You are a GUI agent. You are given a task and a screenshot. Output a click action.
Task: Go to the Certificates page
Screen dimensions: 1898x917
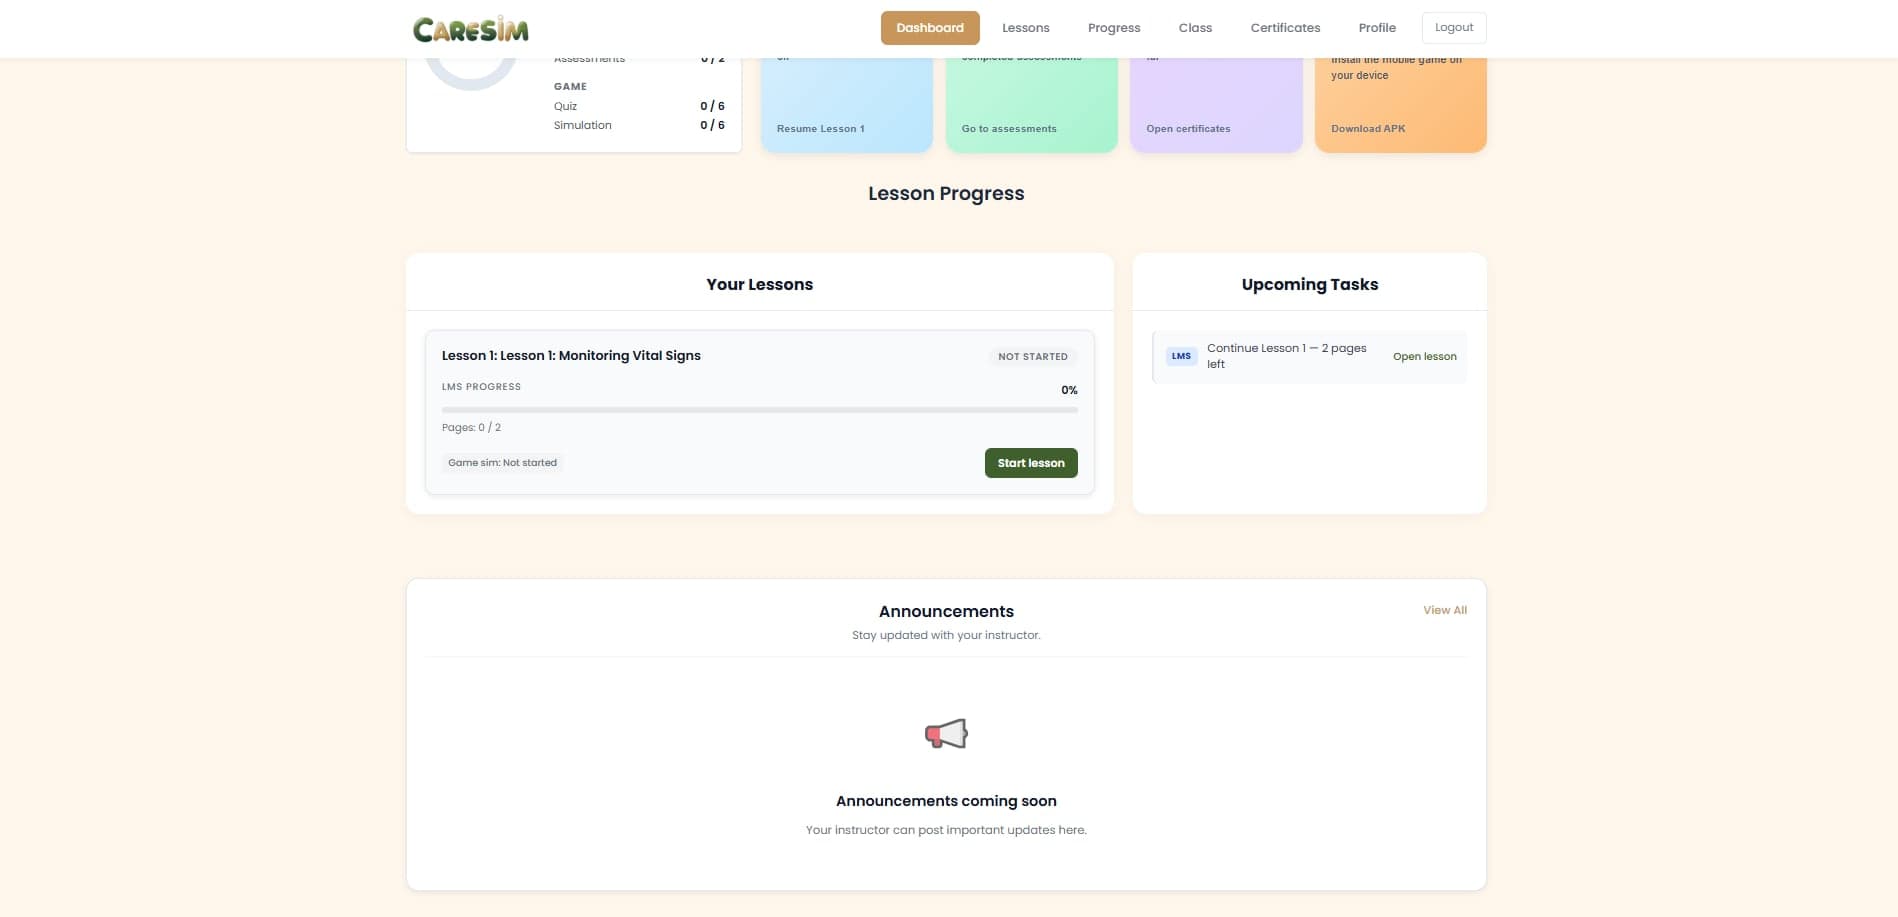pos(1284,27)
